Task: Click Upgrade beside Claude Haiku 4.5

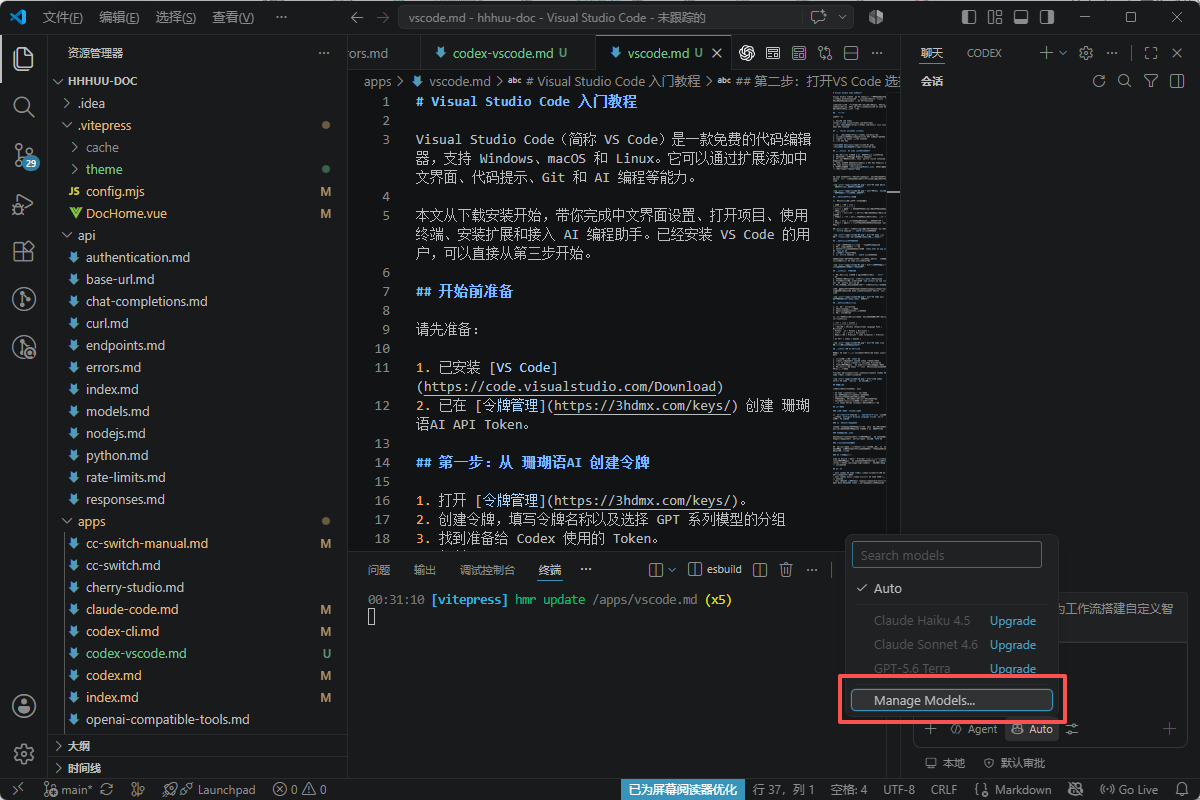Action: 1012,620
